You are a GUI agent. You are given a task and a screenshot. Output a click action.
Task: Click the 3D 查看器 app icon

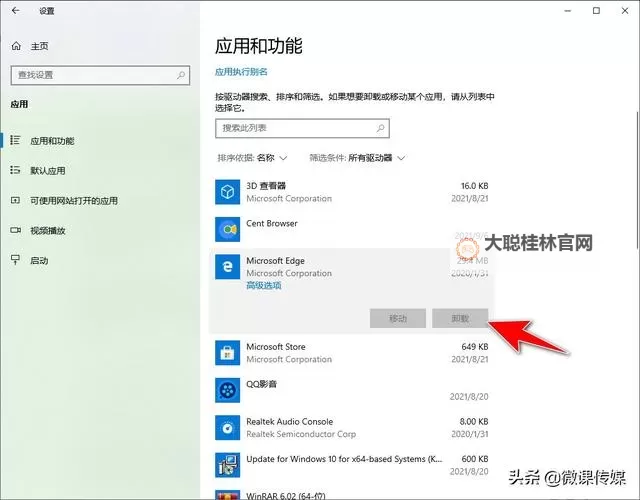click(227, 192)
